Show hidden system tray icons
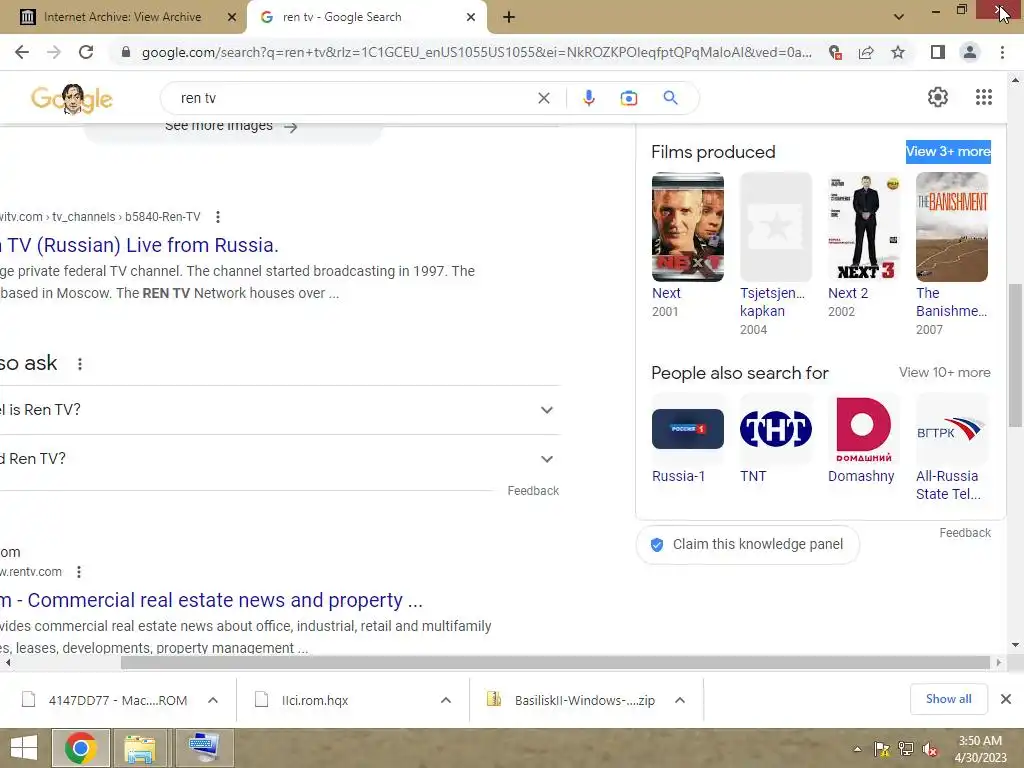This screenshot has height=768, width=1024. pos(857,749)
